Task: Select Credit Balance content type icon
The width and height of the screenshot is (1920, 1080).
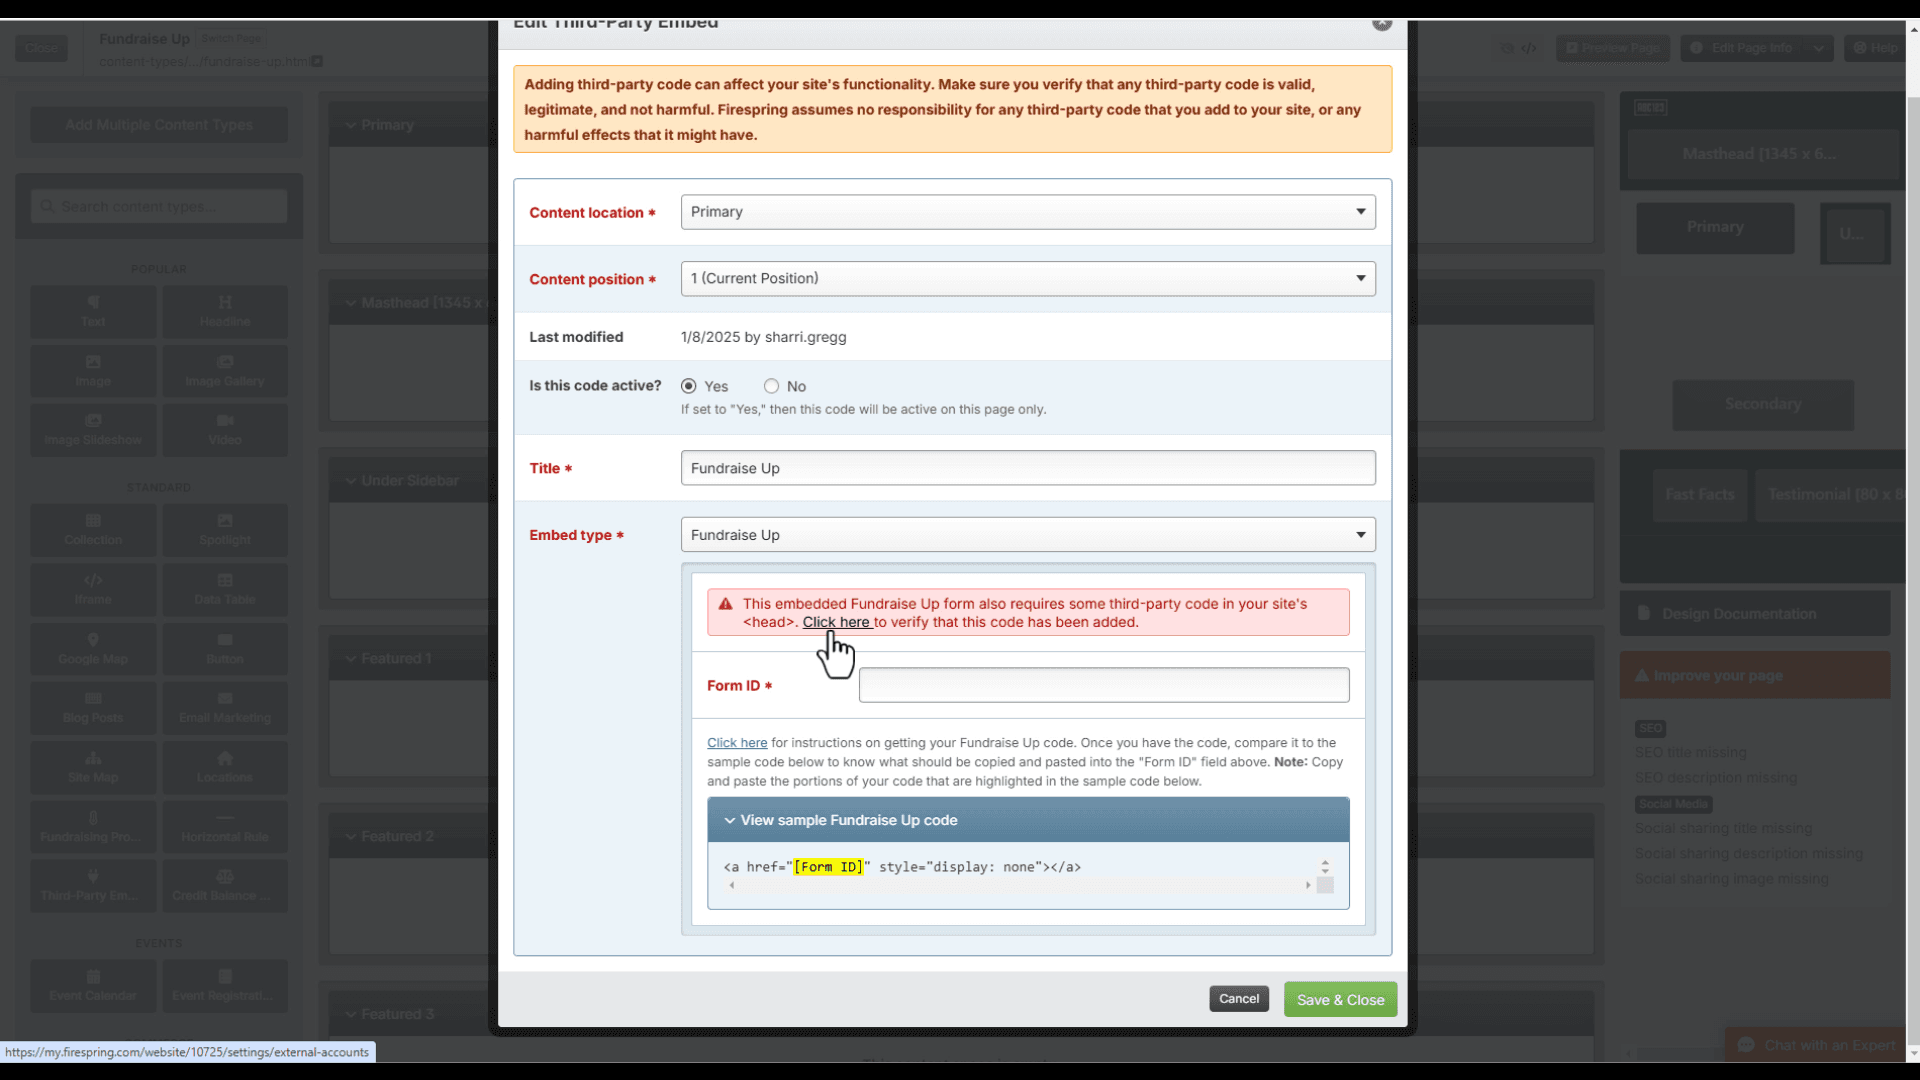Action: (x=225, y=886)
